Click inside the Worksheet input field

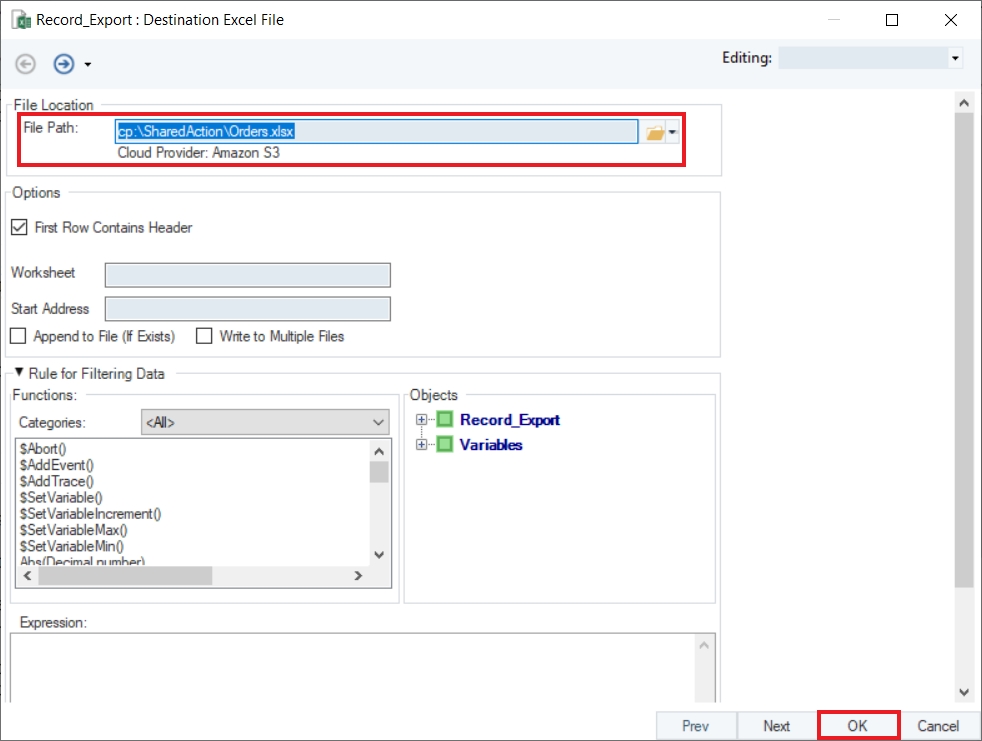coord(247,275)
